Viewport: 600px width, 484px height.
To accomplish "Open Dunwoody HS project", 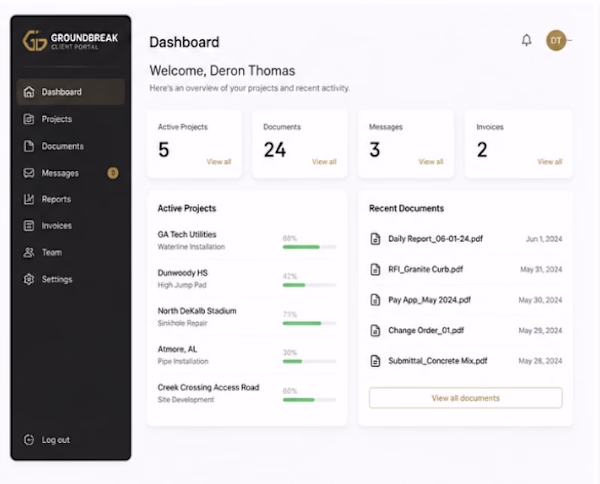I will tap(183, 273).
